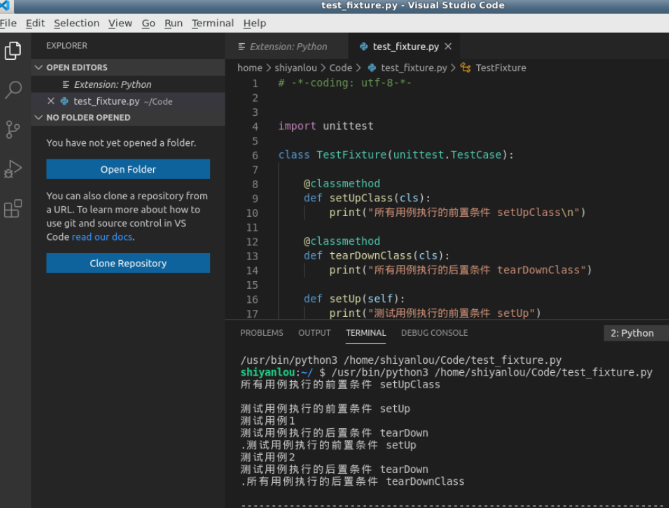Image resolution: width=669 pixels, height=508 pixels.
Task: Open the View menu
Action: (x=120, y=23)
